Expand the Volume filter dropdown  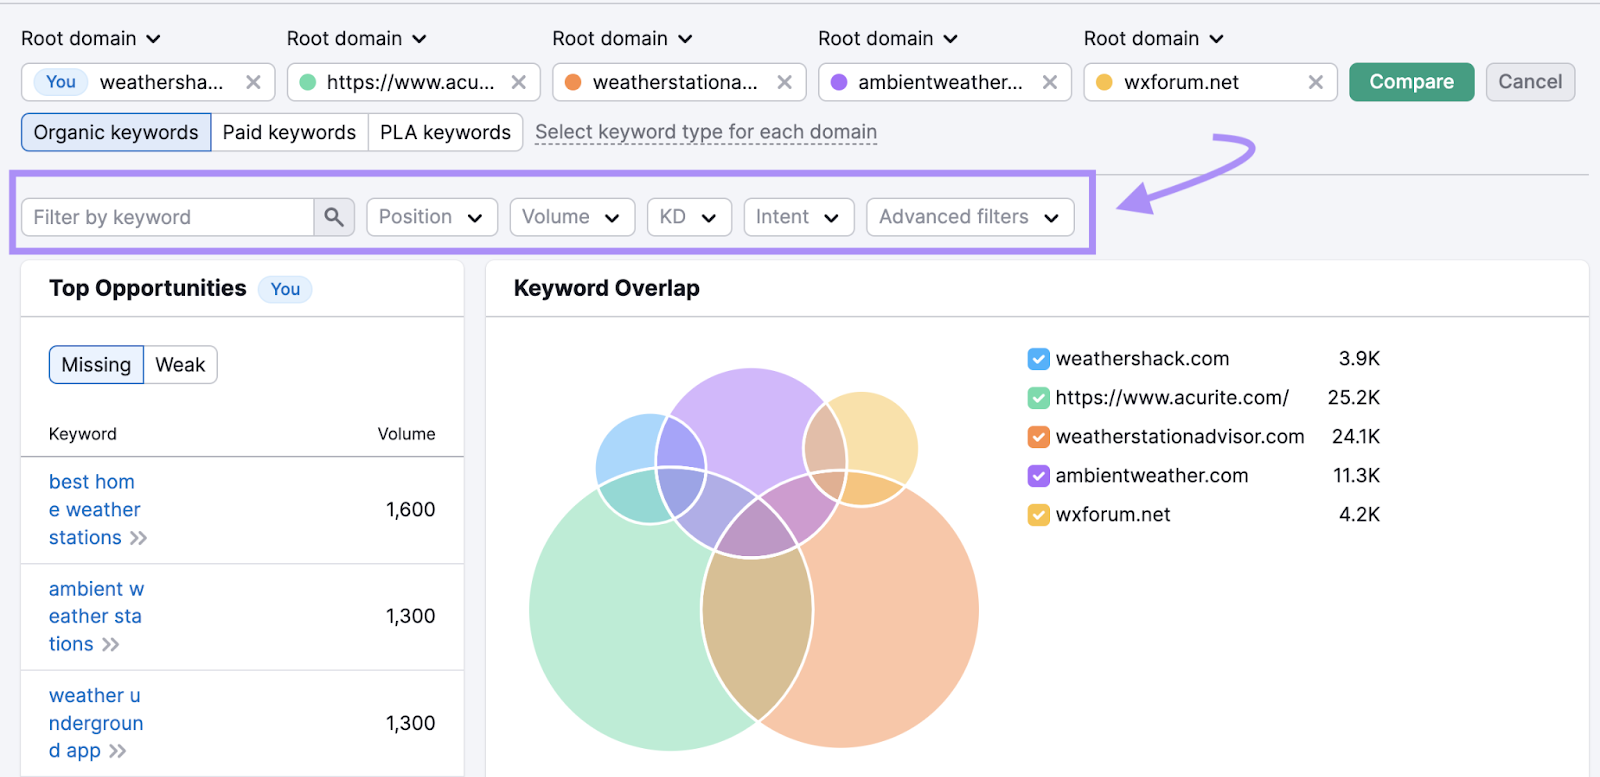[x=572, y=217]
